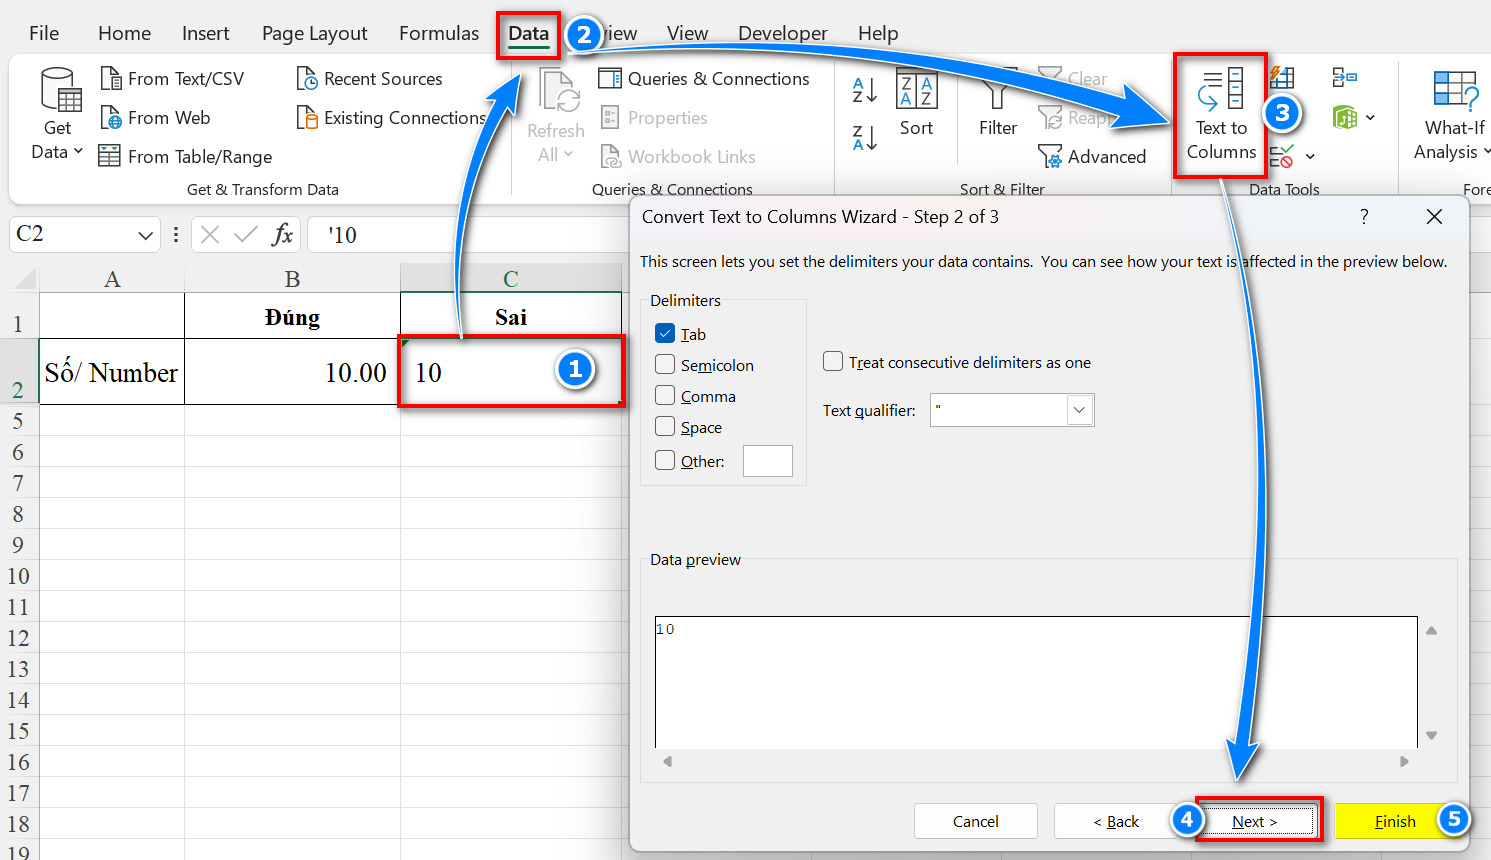Screen dimensions: 1491x860
Task: Click the Other delimiter text field
Action: pos(767,461)
